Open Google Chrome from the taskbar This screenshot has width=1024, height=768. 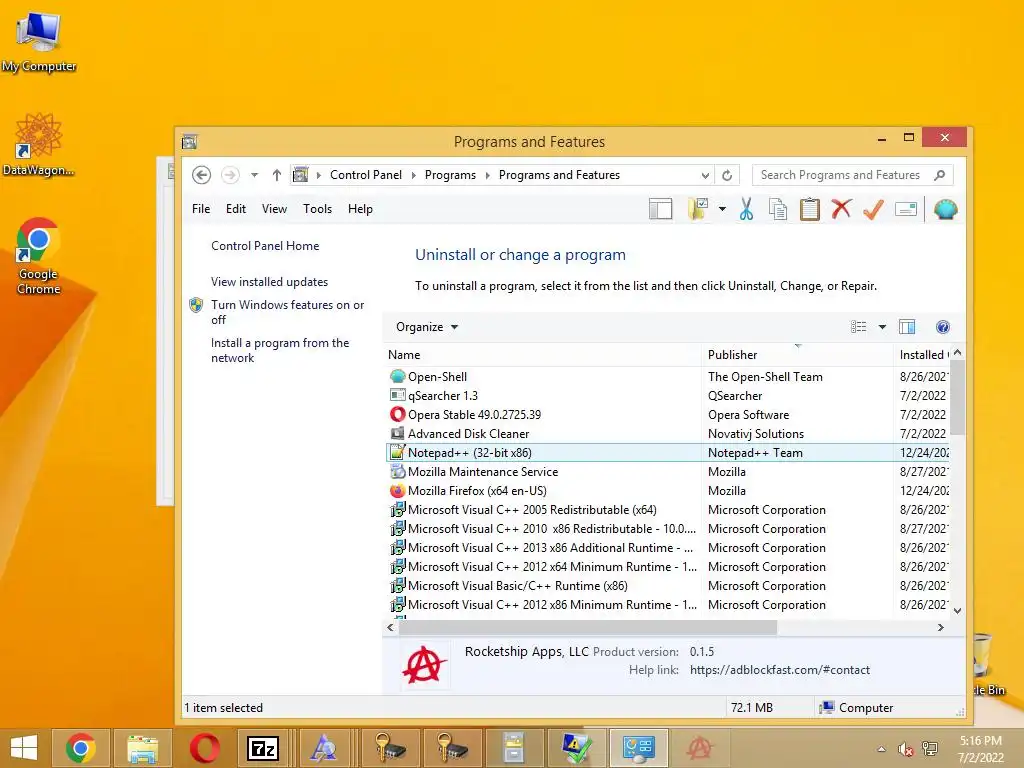pyautogui.click(x=80, y=748)
